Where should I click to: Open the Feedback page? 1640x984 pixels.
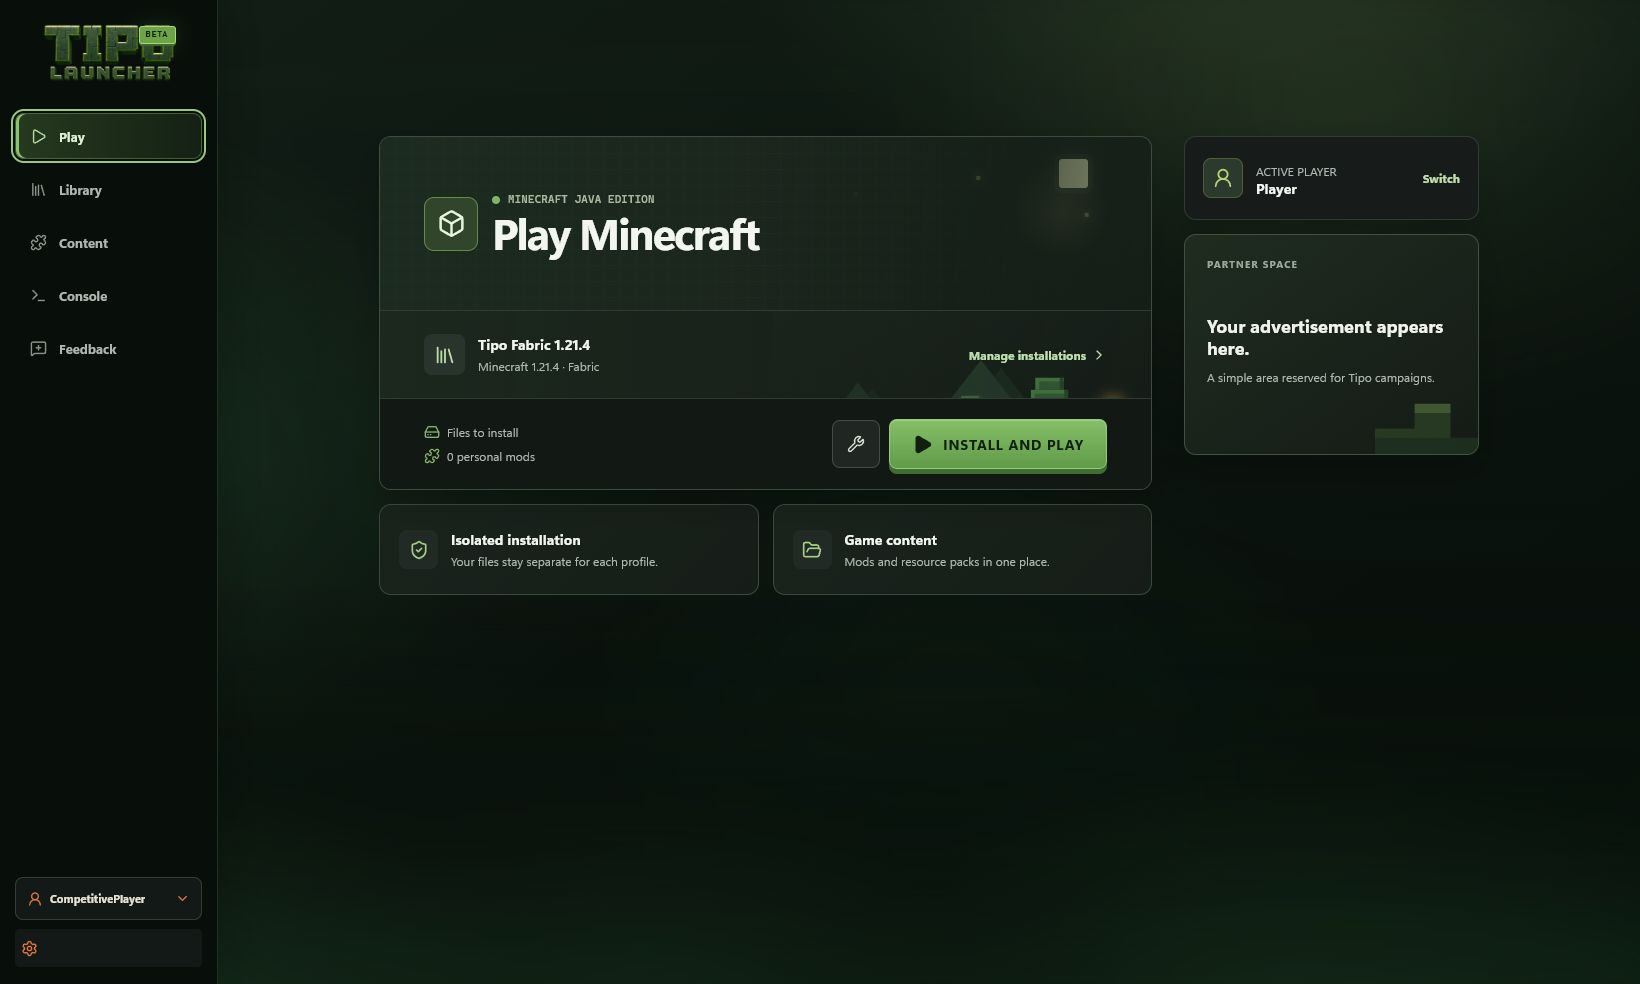(108, 349)
